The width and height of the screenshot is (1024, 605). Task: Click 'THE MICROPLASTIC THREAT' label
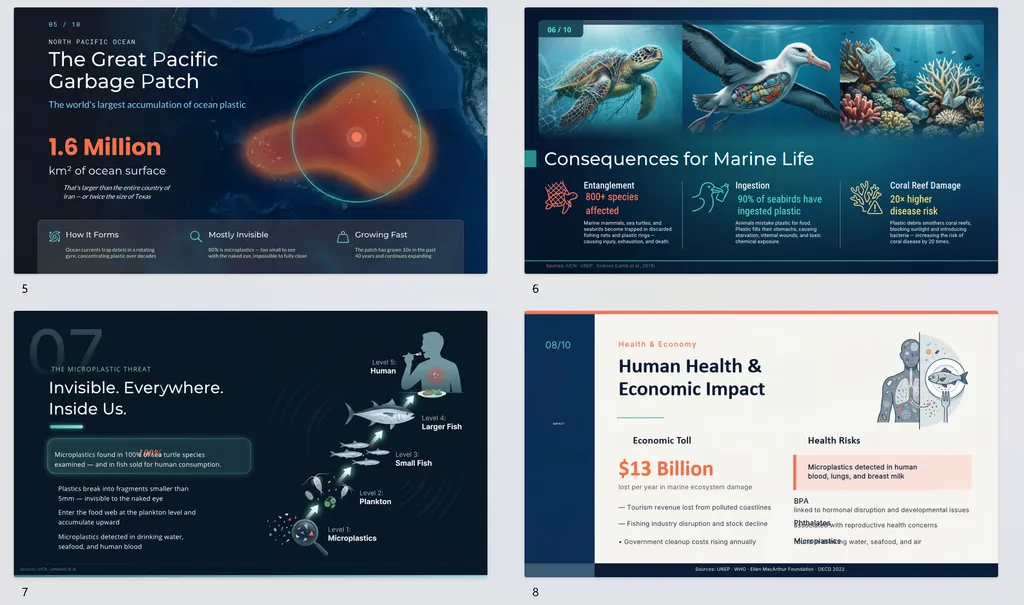tap(101, 369)
